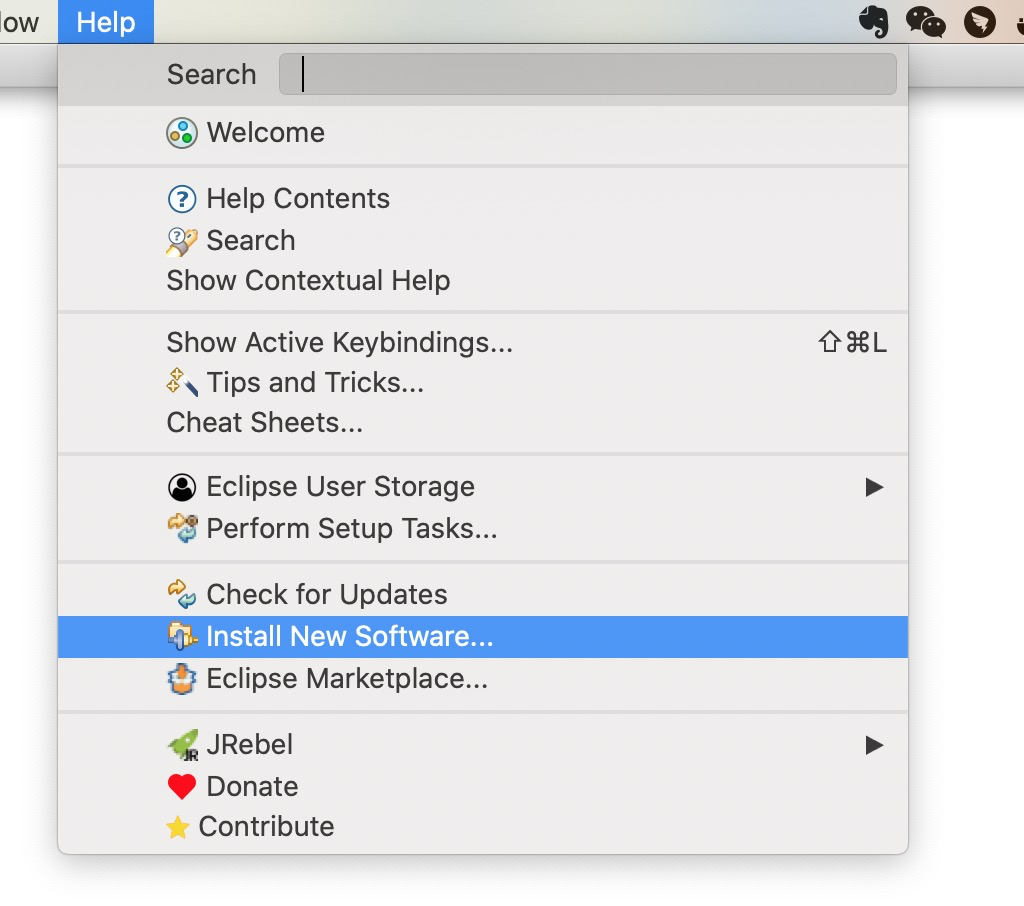
Task: Click the JRebel rocket icon
Action: point(182,745)
